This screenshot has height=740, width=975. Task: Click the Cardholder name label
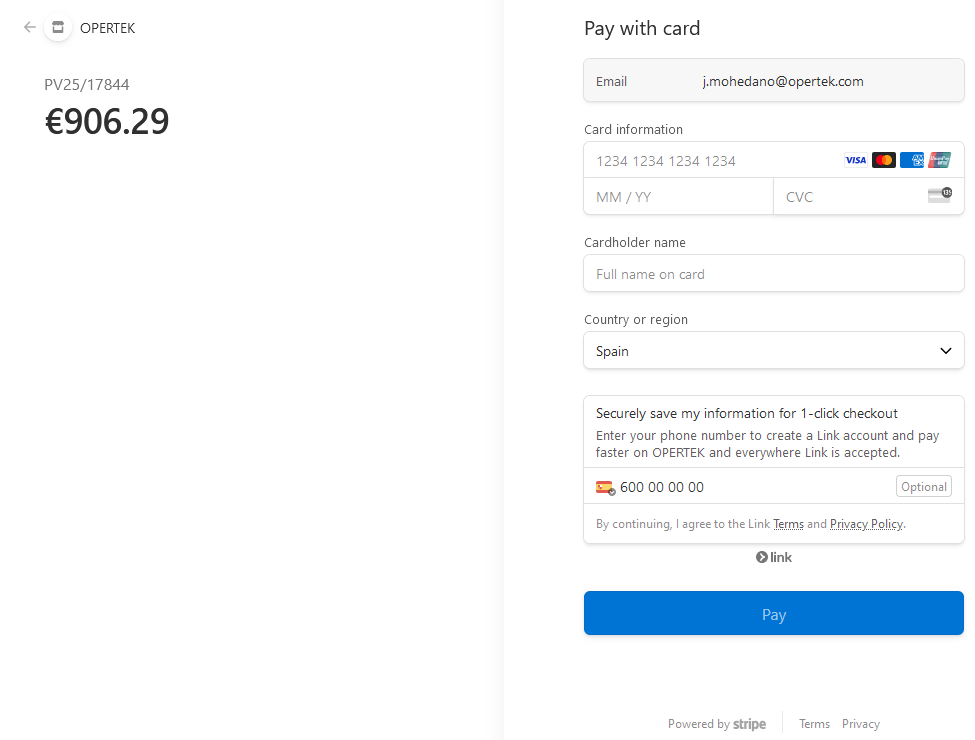pos(634,243)
